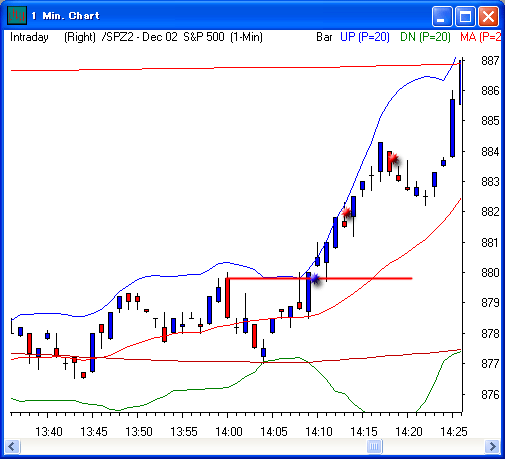Click the left scroll arrow of the horizontal scrollbar
Screen dimensions: 505x459
[12, 446]
